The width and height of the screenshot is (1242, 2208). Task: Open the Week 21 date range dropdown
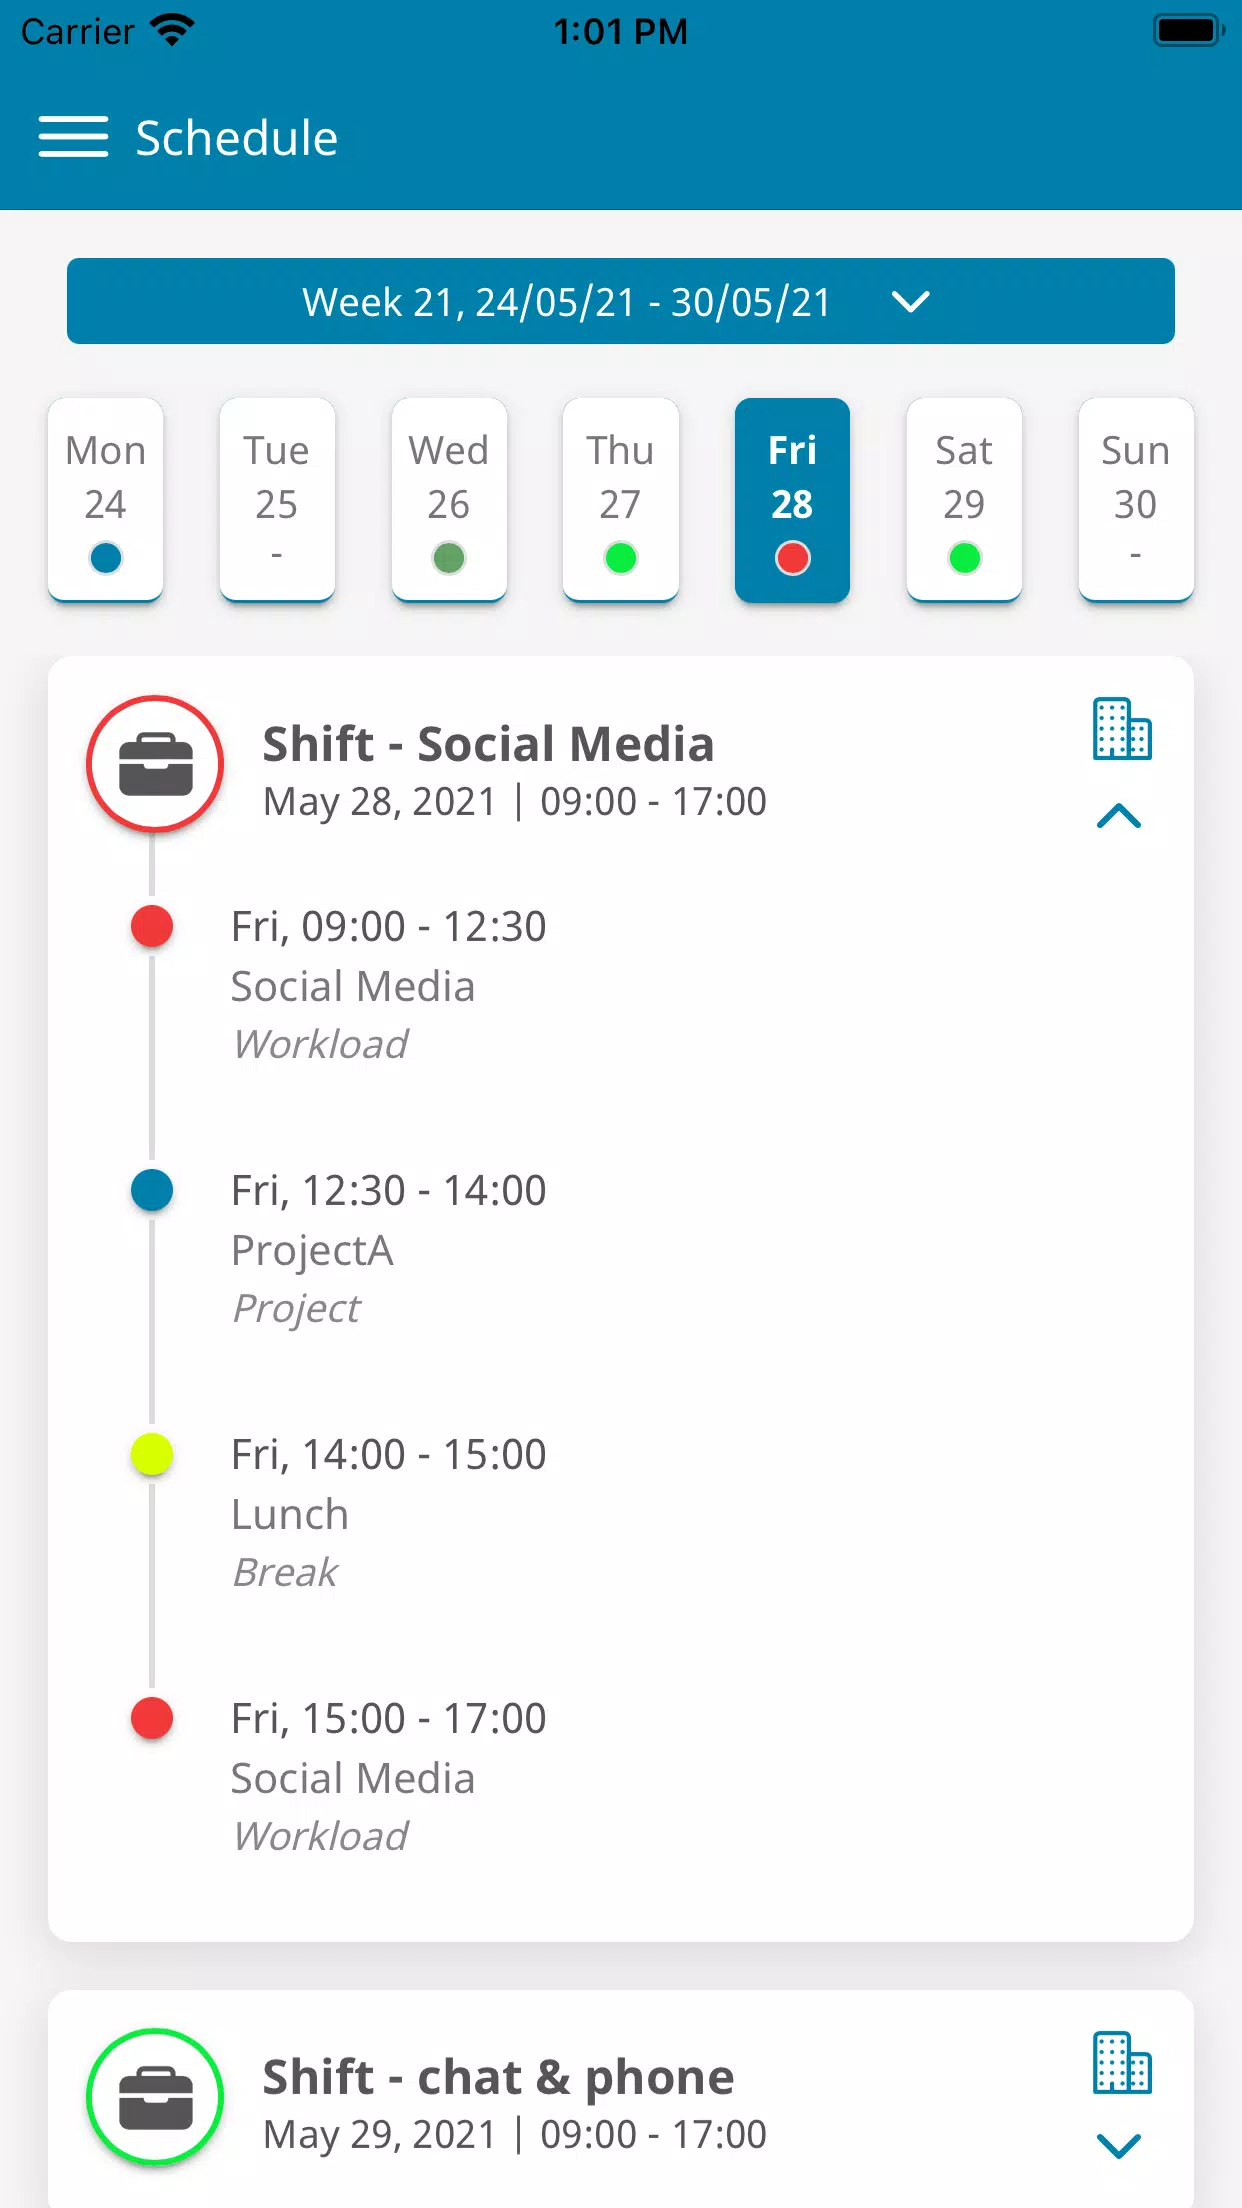click(x=621, y=301)
